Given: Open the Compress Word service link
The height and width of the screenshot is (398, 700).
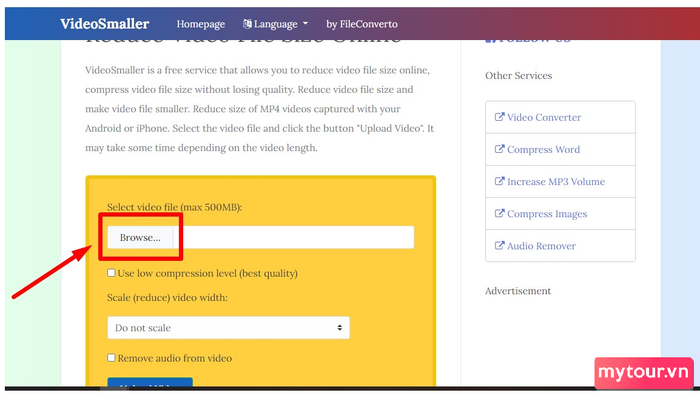Looking at the screenshot, I should 543,149.
